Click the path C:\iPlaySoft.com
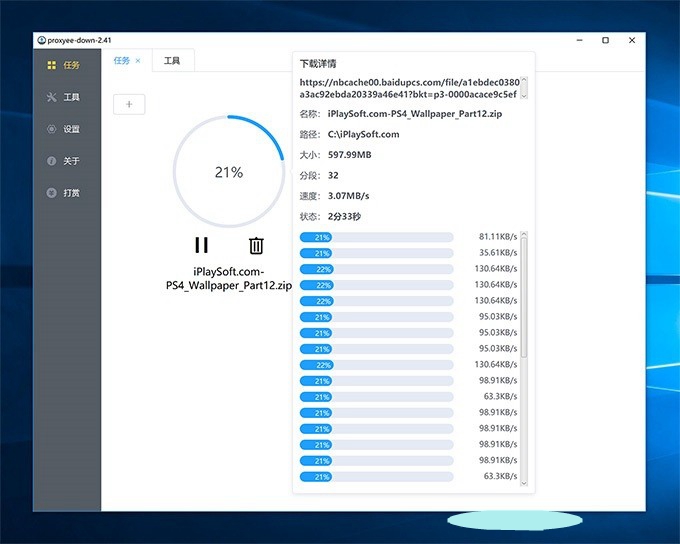This screenshot has width=680, height=544. (x=363, y=134)
